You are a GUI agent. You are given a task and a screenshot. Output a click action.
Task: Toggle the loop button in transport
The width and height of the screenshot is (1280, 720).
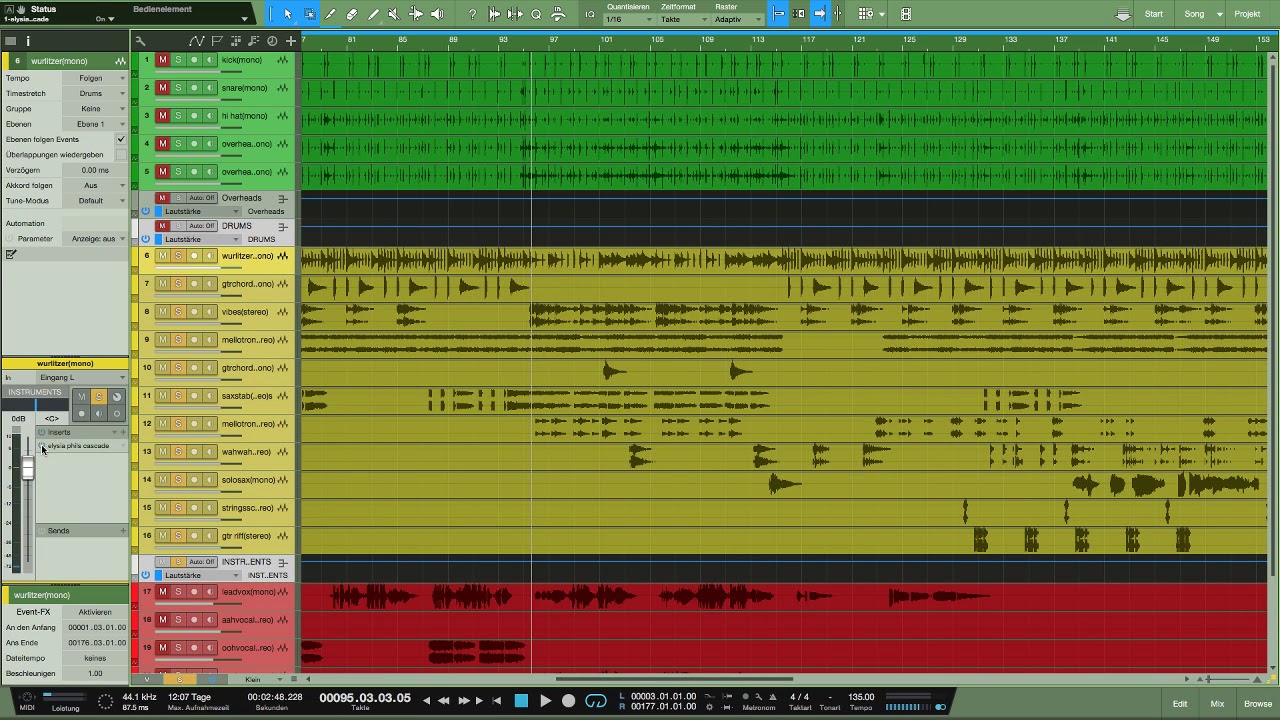(x=595, y=701)
